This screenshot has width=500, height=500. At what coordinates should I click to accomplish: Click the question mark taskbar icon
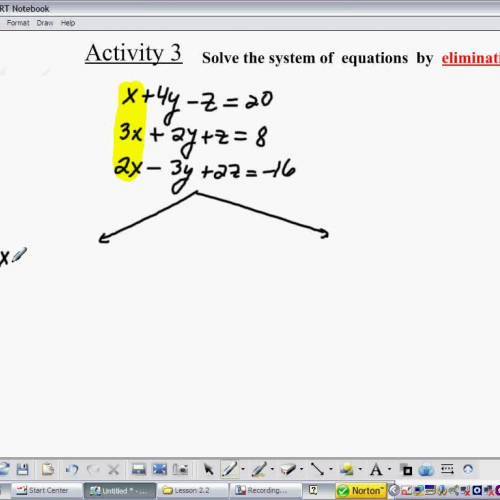pos(313,490)
